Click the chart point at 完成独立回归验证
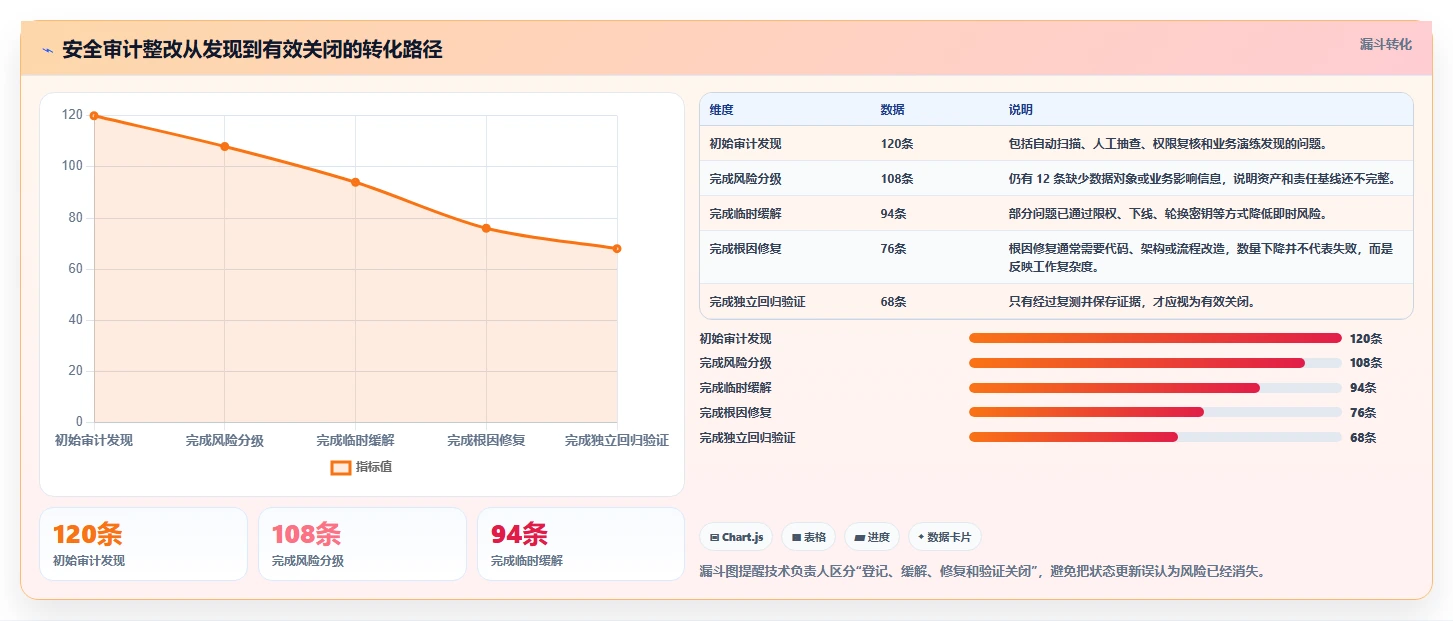 coord(617,249)
